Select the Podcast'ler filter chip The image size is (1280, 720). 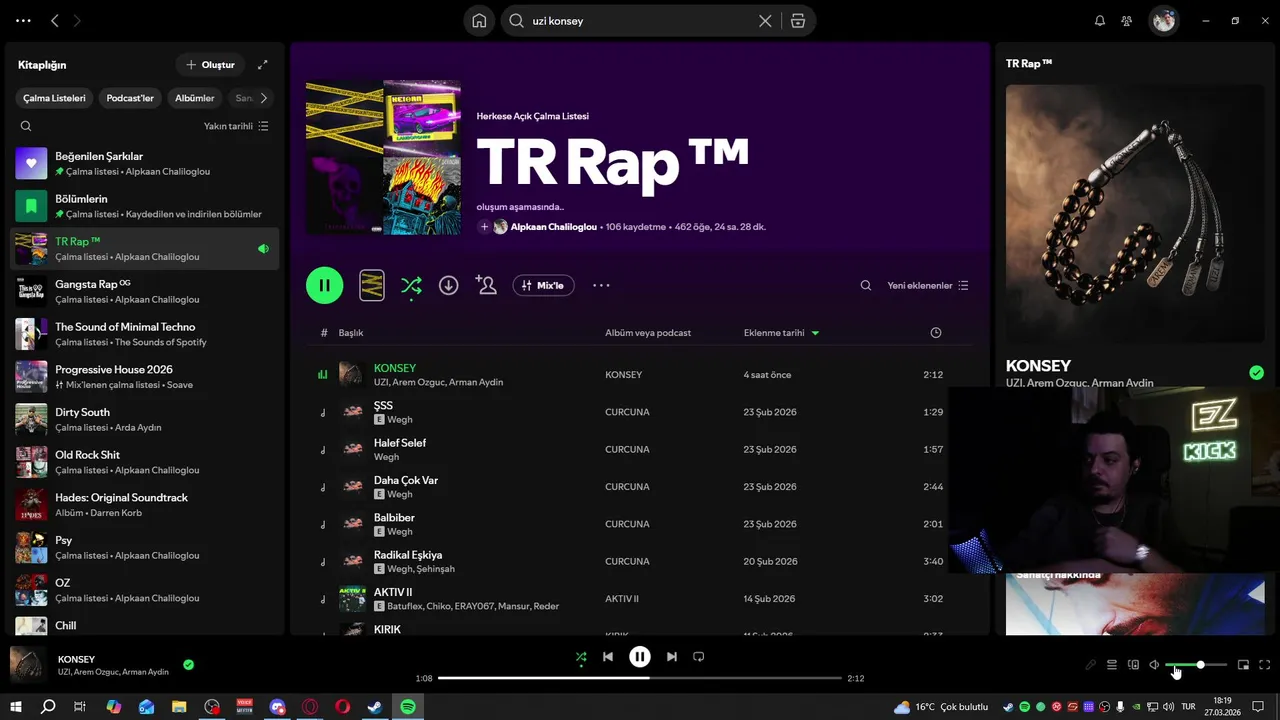click(x=130, y=98)
